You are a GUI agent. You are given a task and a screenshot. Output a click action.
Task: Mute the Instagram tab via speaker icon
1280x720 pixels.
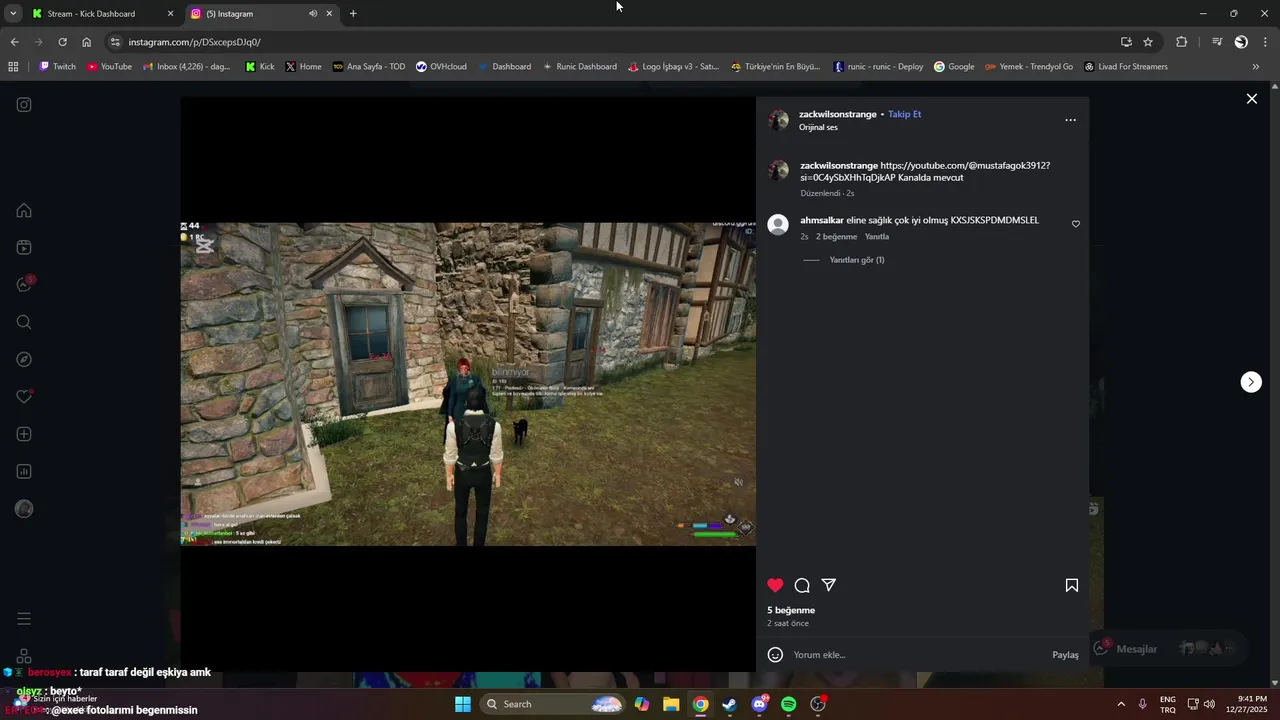[x=313, y=14]
